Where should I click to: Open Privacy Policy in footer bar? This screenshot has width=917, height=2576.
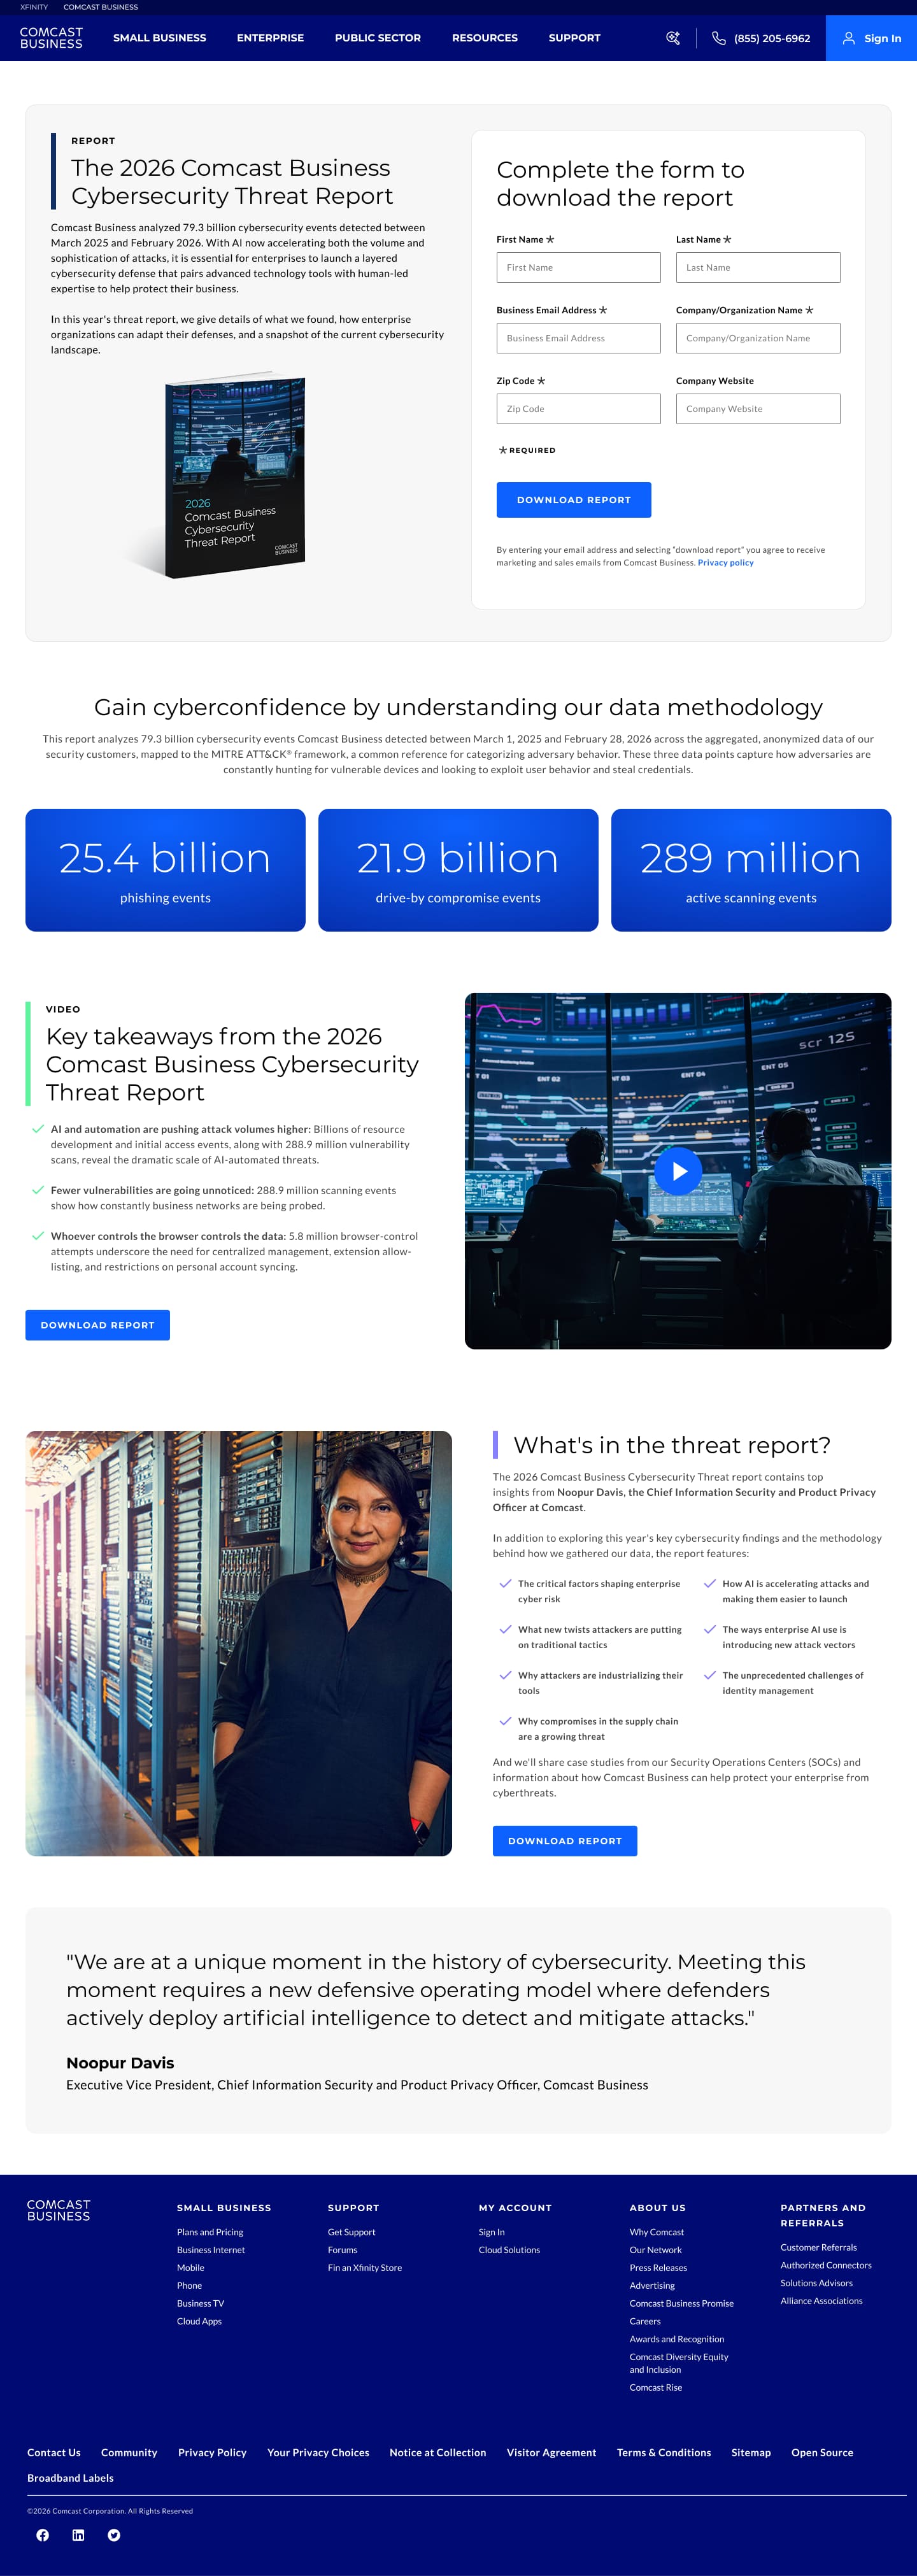point(212,2452)
